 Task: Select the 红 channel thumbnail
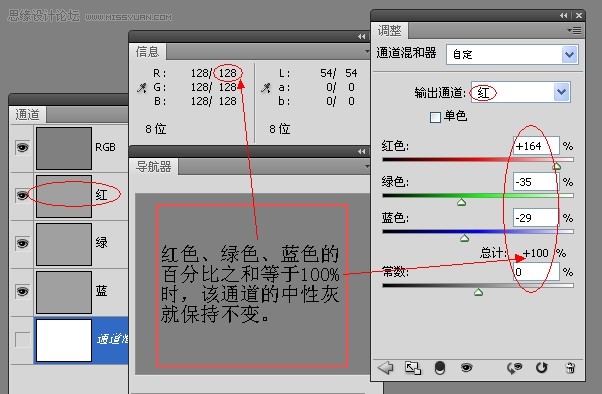64,196
